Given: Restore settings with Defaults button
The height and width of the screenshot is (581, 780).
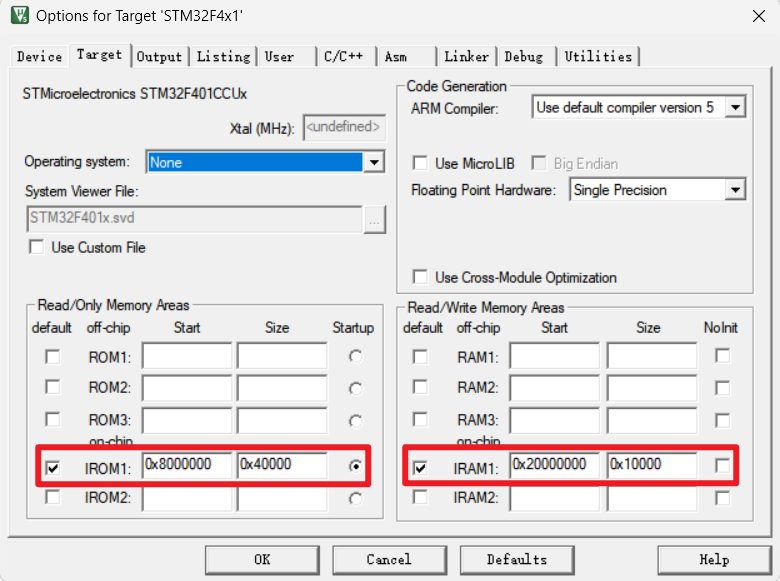Looking at the screenshot, I should [517, 560].
